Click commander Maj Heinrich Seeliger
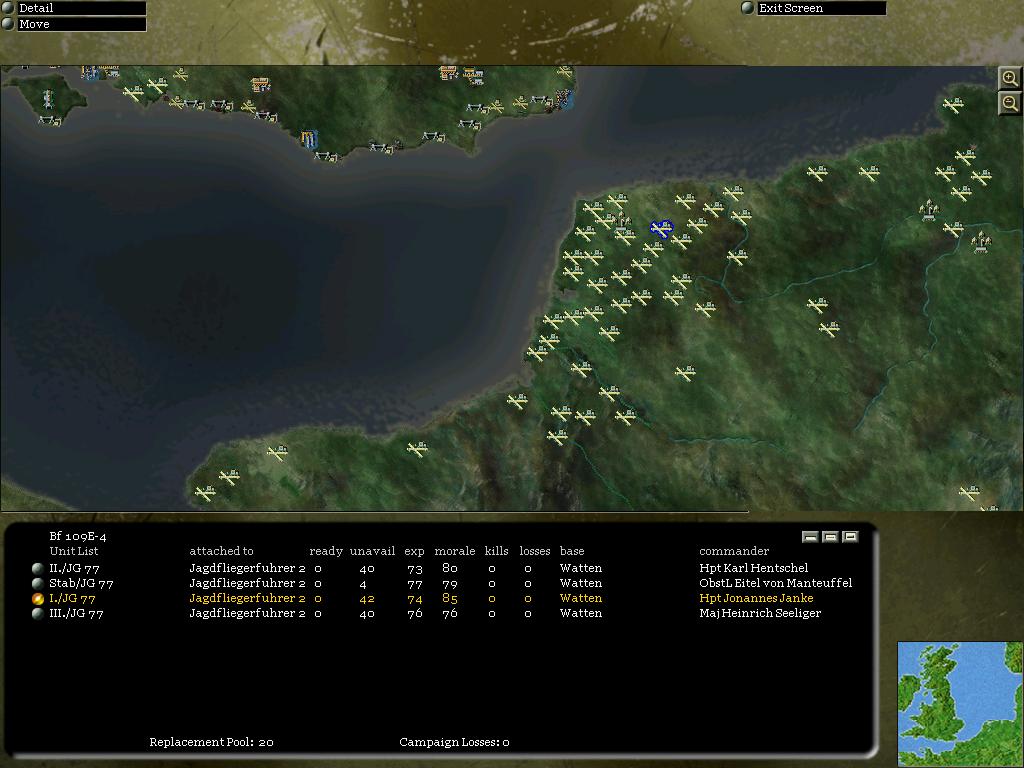The image size is (1024, 768). coord(760,613)
